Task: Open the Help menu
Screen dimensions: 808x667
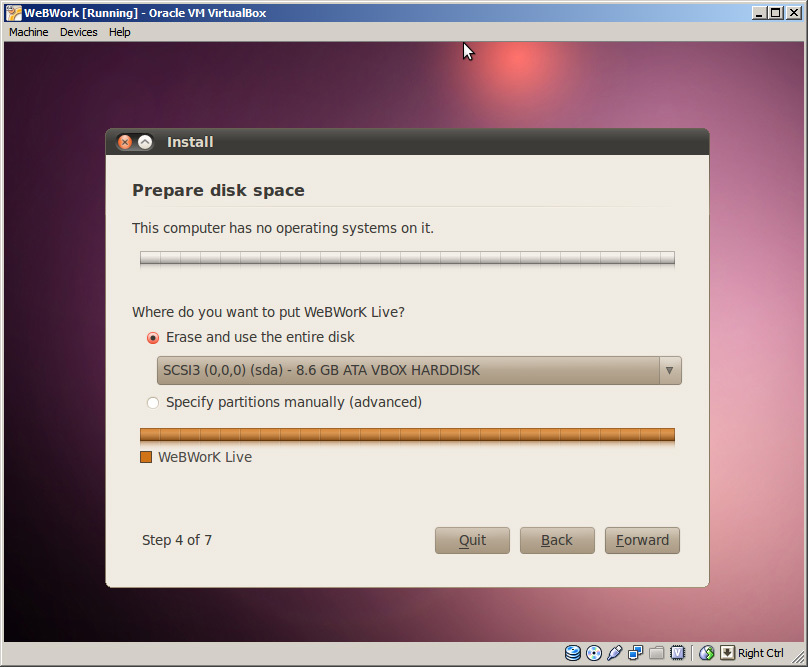Action: (x=120, y=32)
